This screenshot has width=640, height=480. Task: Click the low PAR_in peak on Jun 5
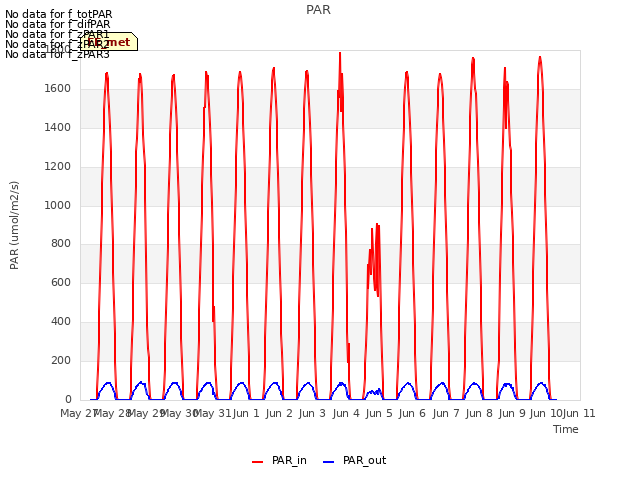[x=377, y=224]
